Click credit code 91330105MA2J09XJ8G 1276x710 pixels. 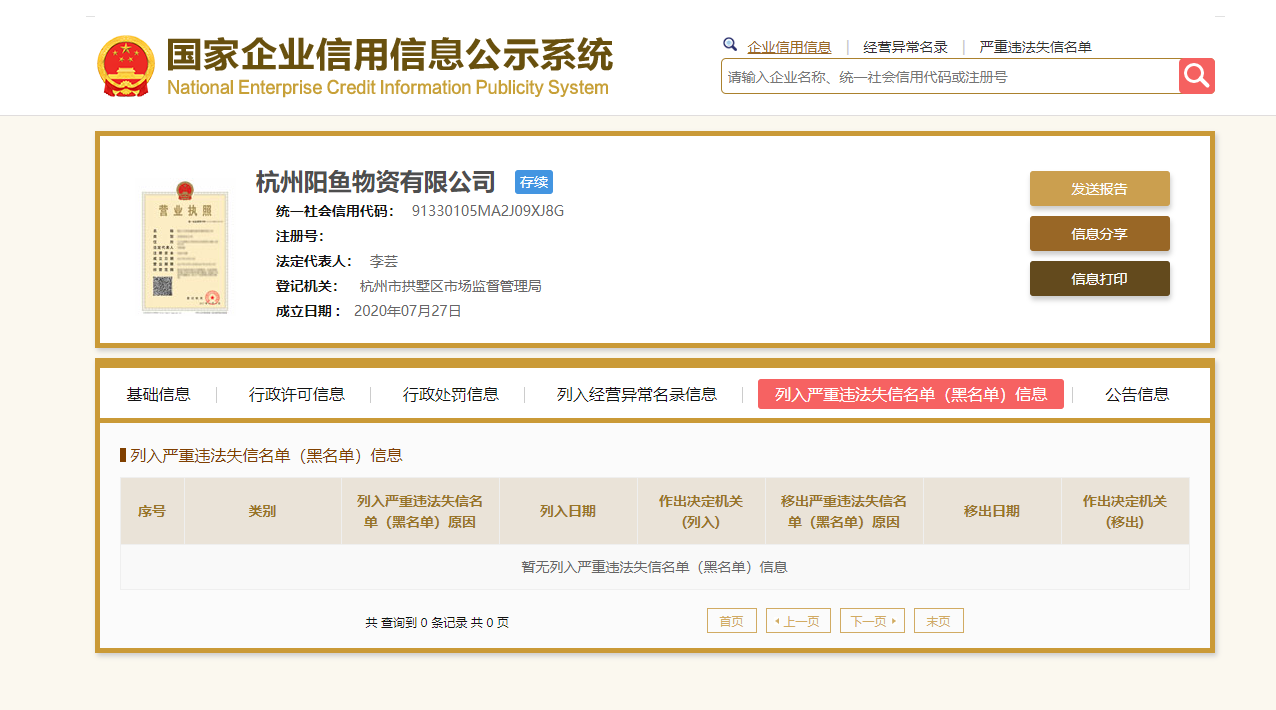pyautogui.click(x=488, y=211)
